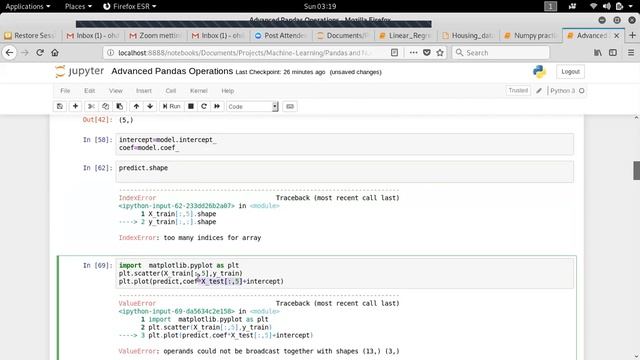640x360 pixels.
Task: Interrupt the kernel with stop icon
Action: pos(191,107)
